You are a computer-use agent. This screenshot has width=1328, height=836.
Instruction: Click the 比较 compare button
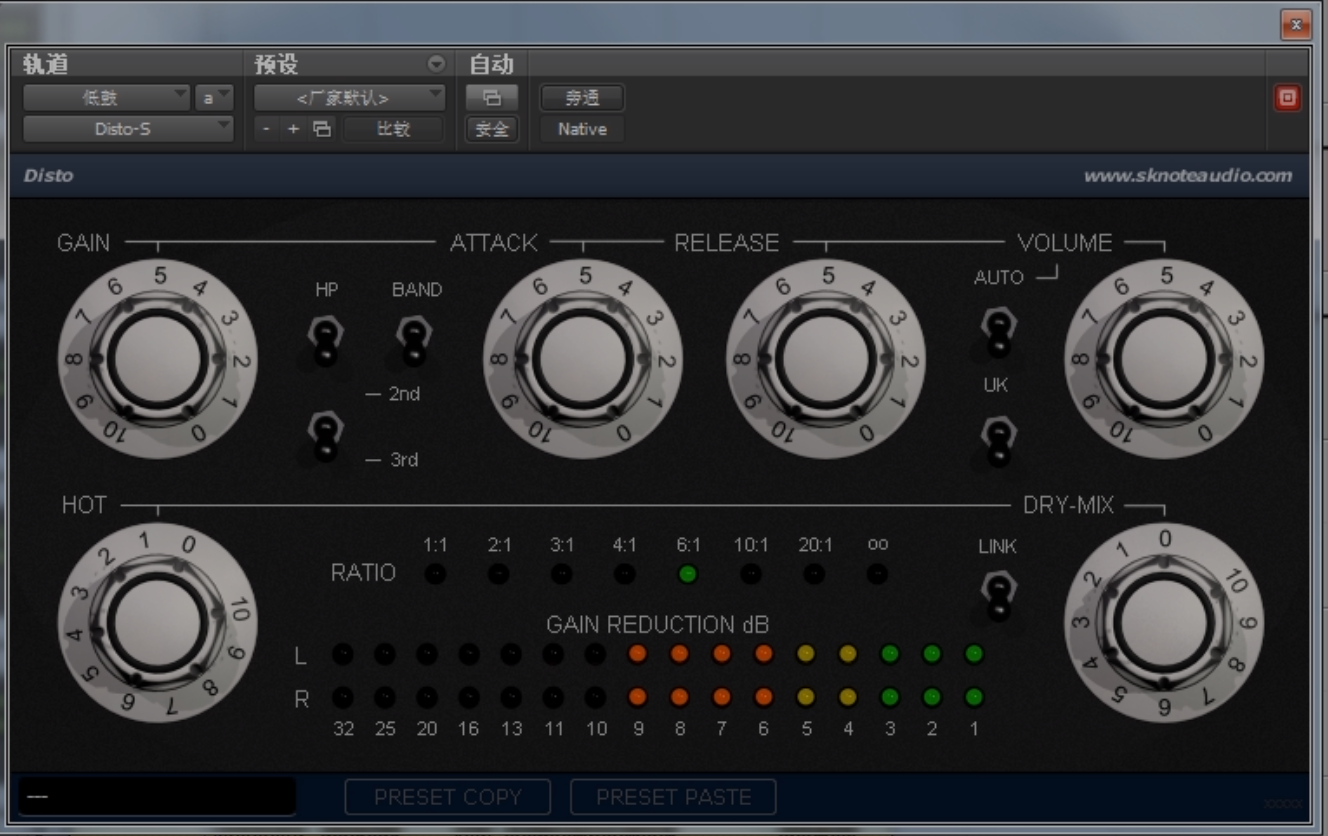[393, 129]
